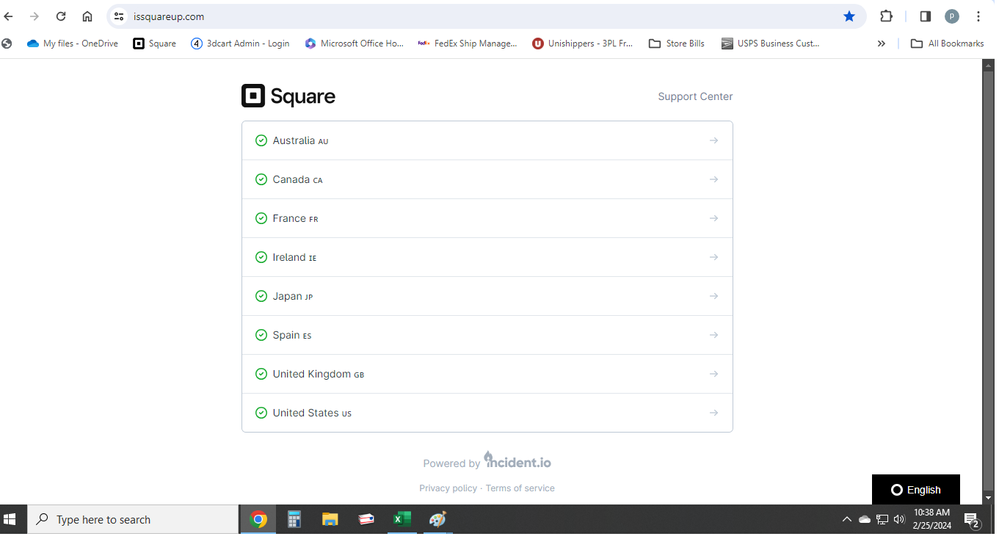Open the All Bookmarks folder

[947, 44]
